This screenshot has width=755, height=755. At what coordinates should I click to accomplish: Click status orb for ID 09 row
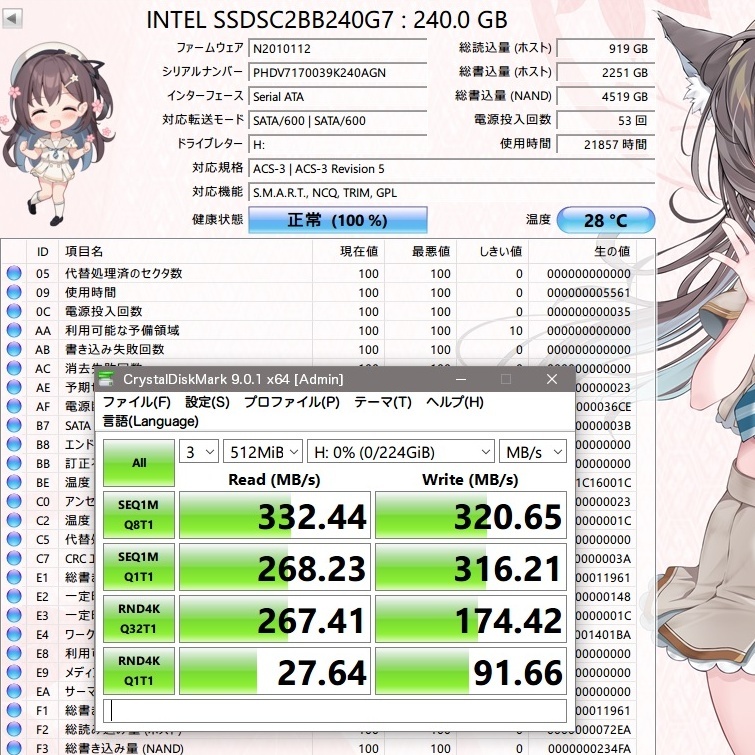click(14, 292)
